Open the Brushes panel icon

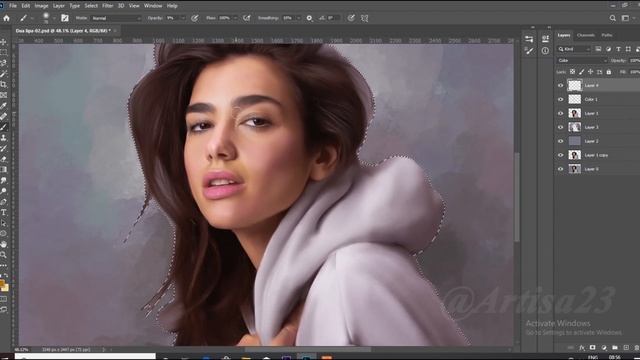point(529,51)
